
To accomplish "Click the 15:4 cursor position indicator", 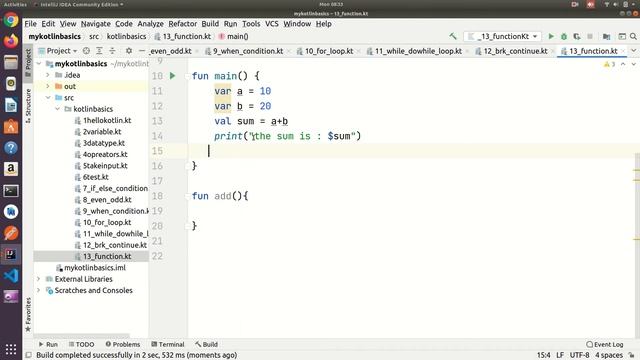I will tap(543, 355).
